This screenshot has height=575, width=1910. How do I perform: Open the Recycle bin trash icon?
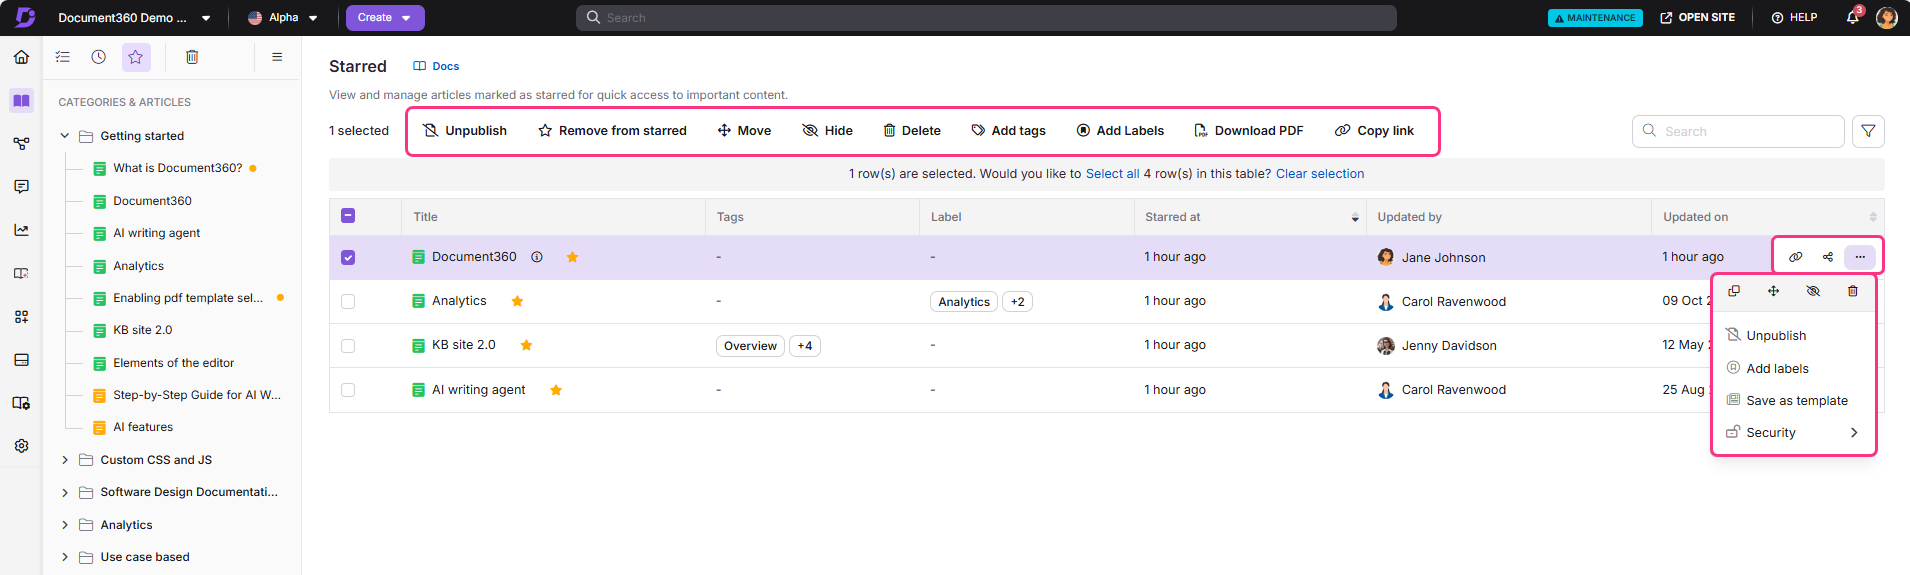pyautogui.click(x=192, y=57)
